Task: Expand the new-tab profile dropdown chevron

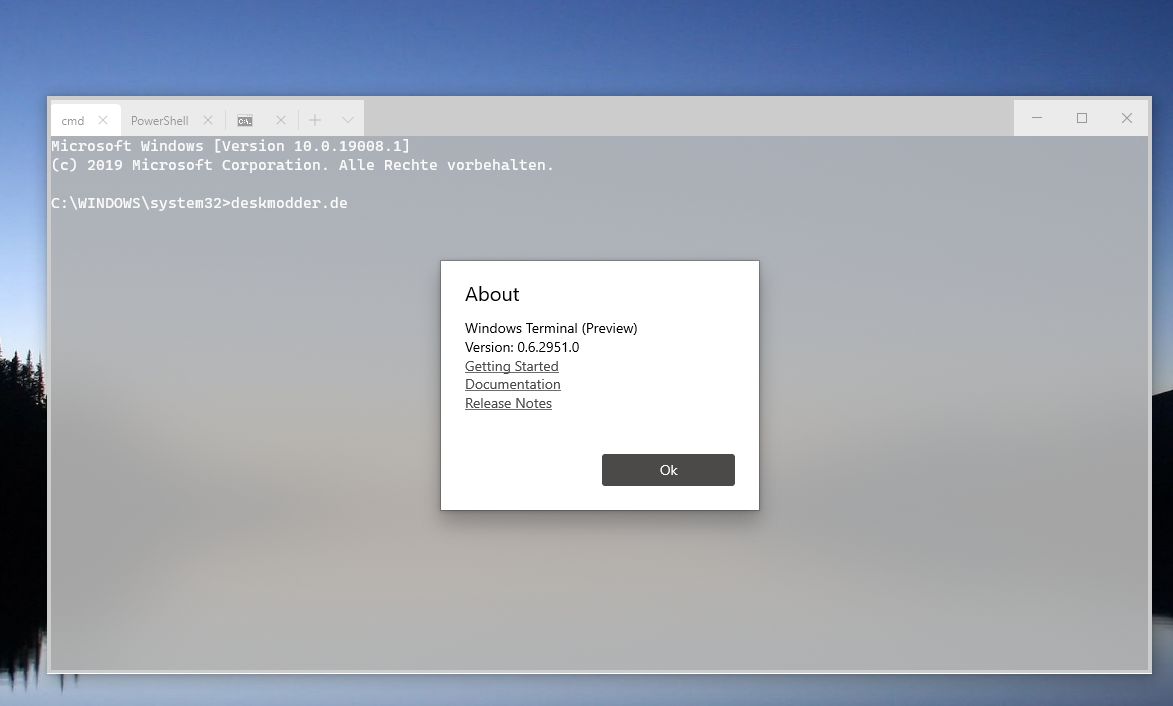Action: (x=348, y=120)
